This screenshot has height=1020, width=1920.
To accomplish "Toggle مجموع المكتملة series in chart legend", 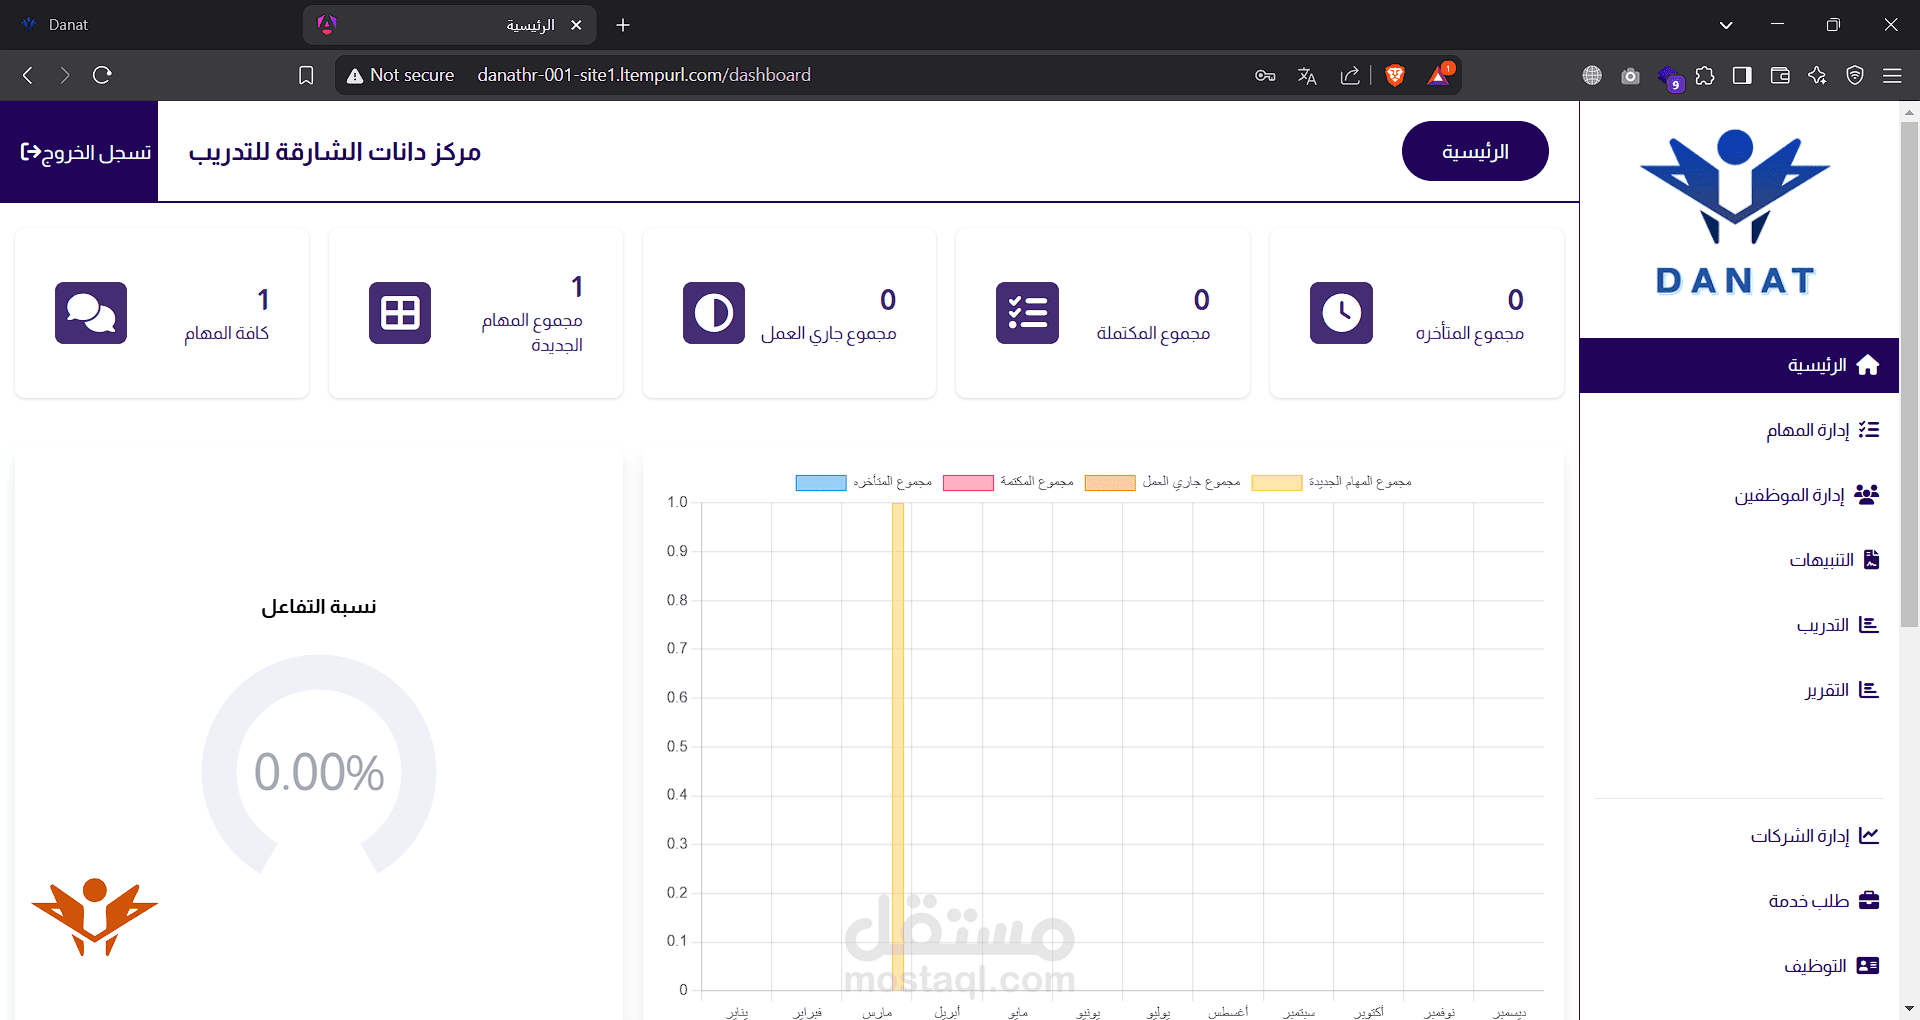I will (966, 482).
